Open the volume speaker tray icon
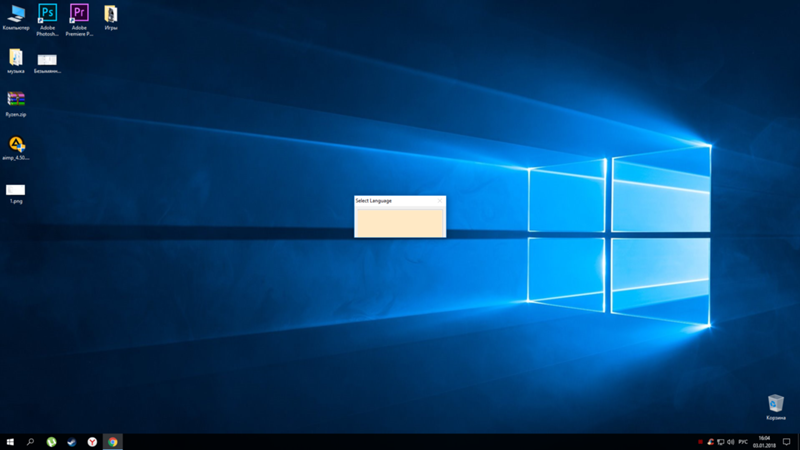 (x=731, y=442)
